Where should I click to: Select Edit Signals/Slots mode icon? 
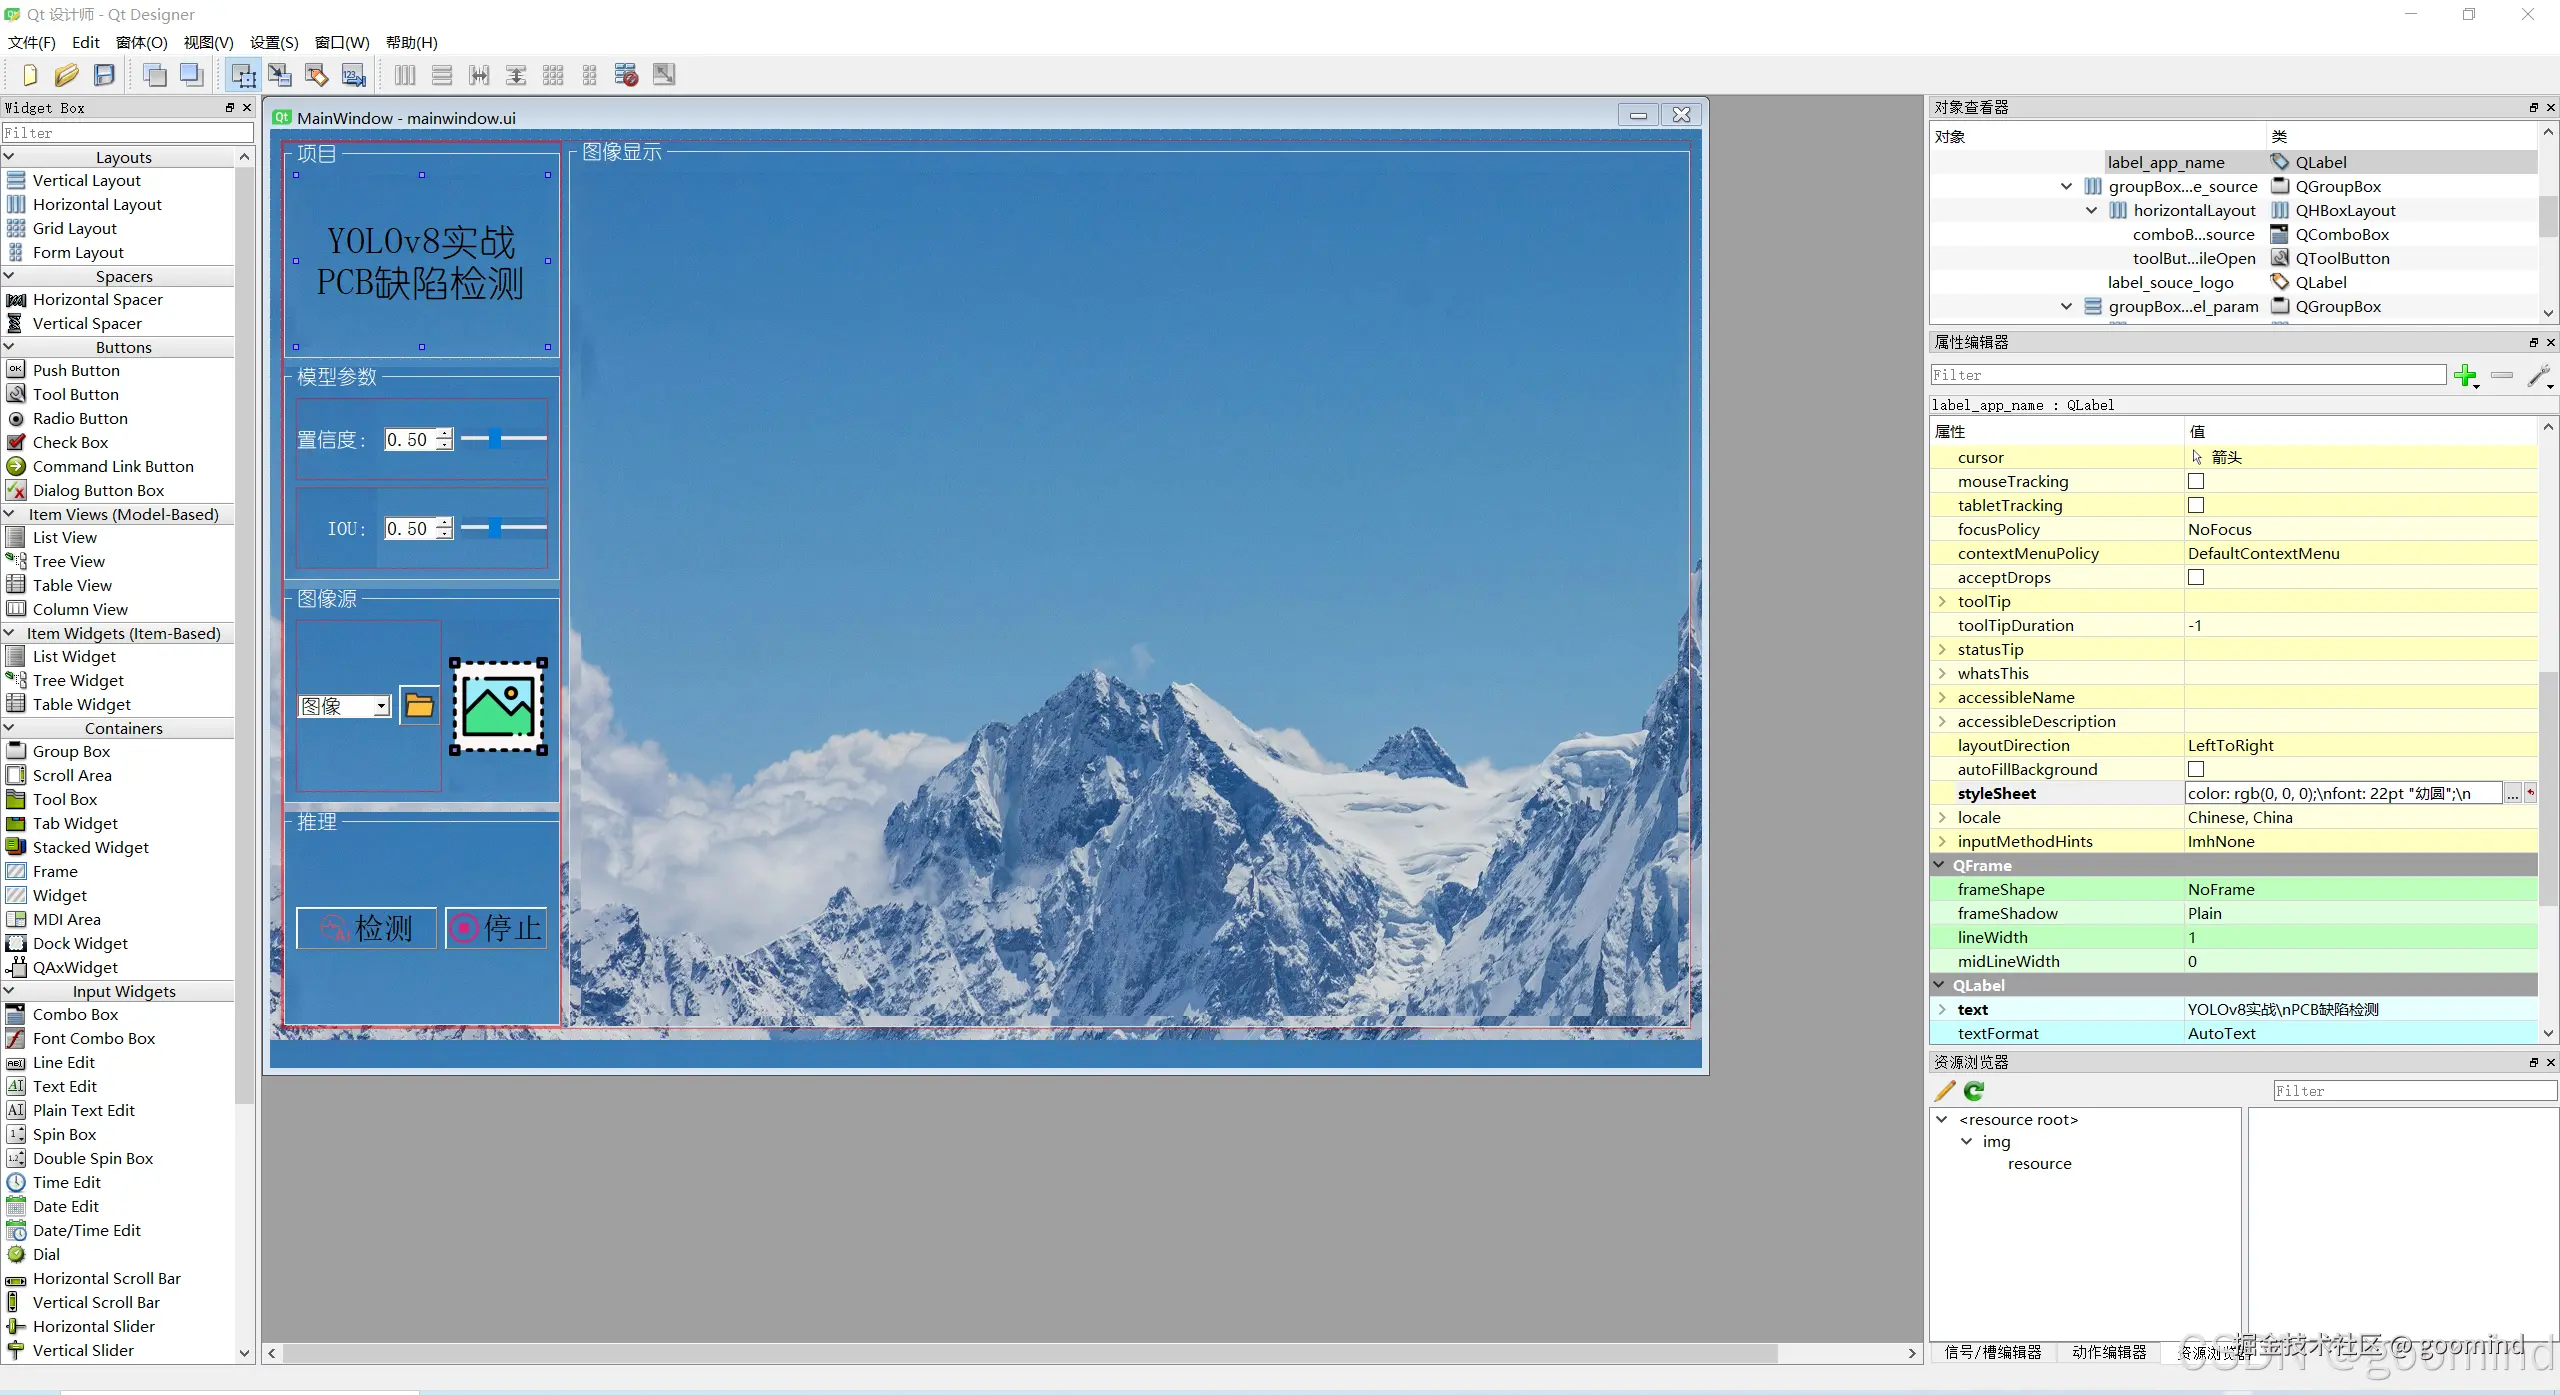point(280,75)
